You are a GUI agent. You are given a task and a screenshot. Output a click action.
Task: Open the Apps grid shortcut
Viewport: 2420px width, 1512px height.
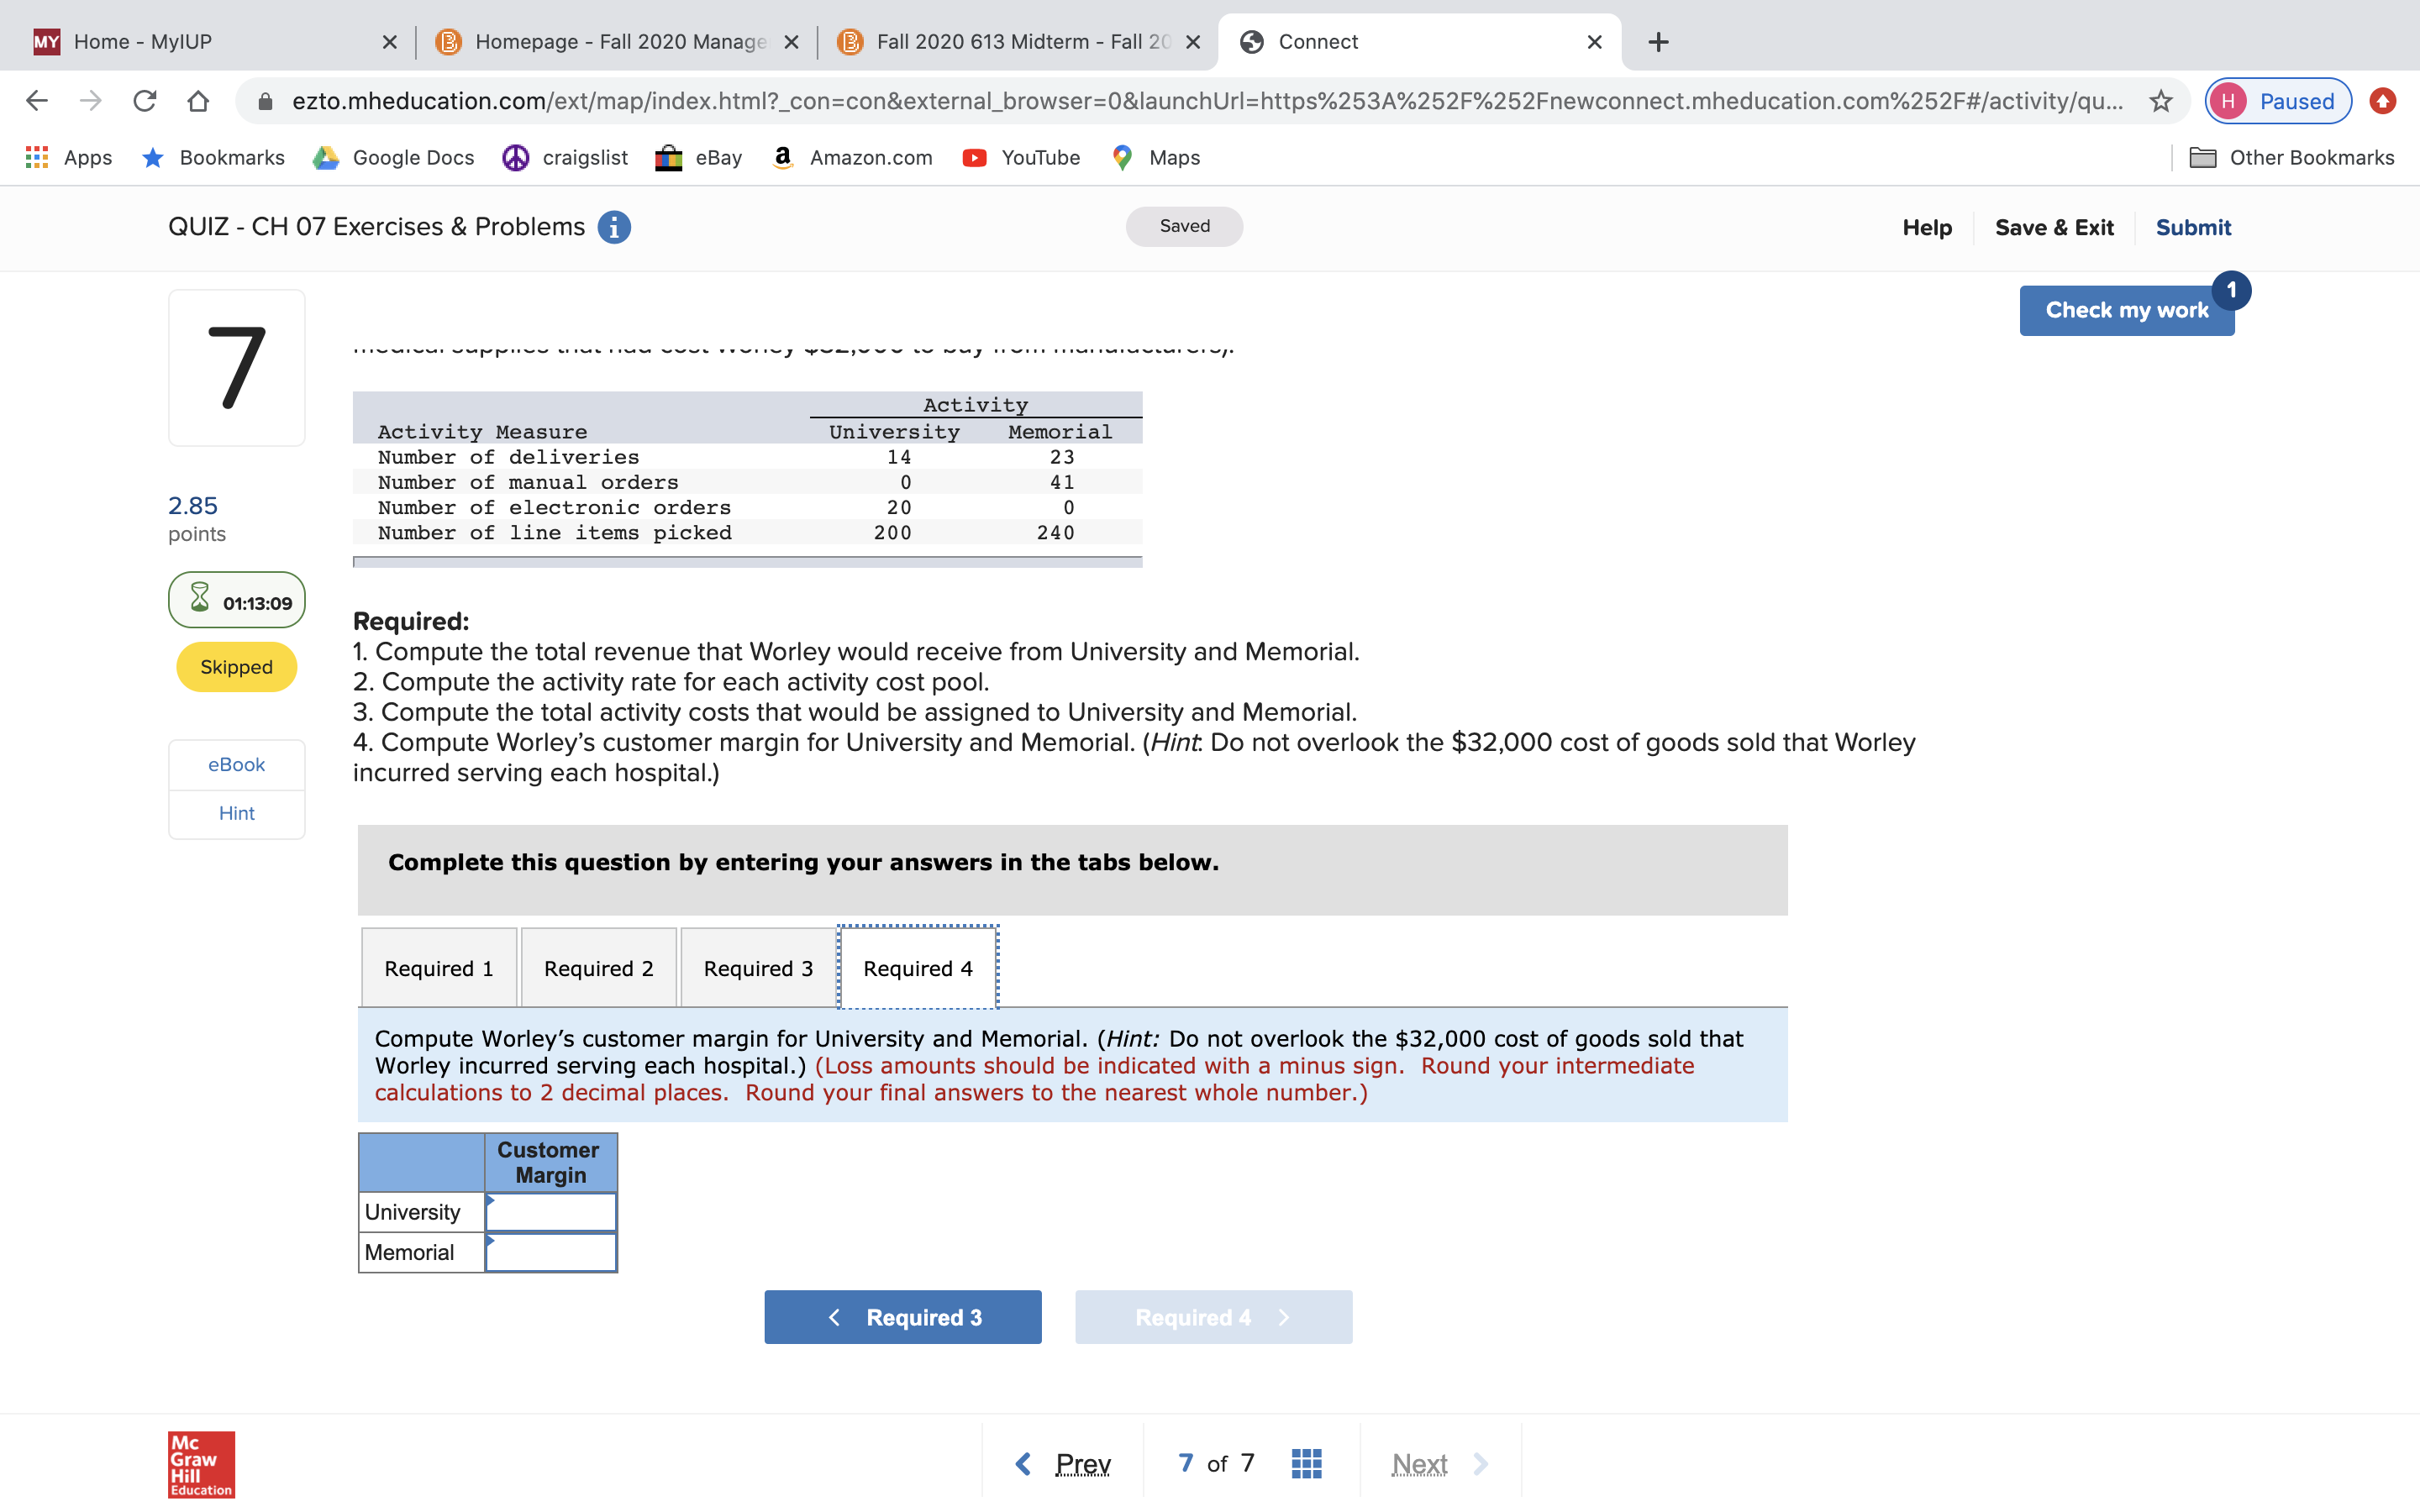(68, 157)
